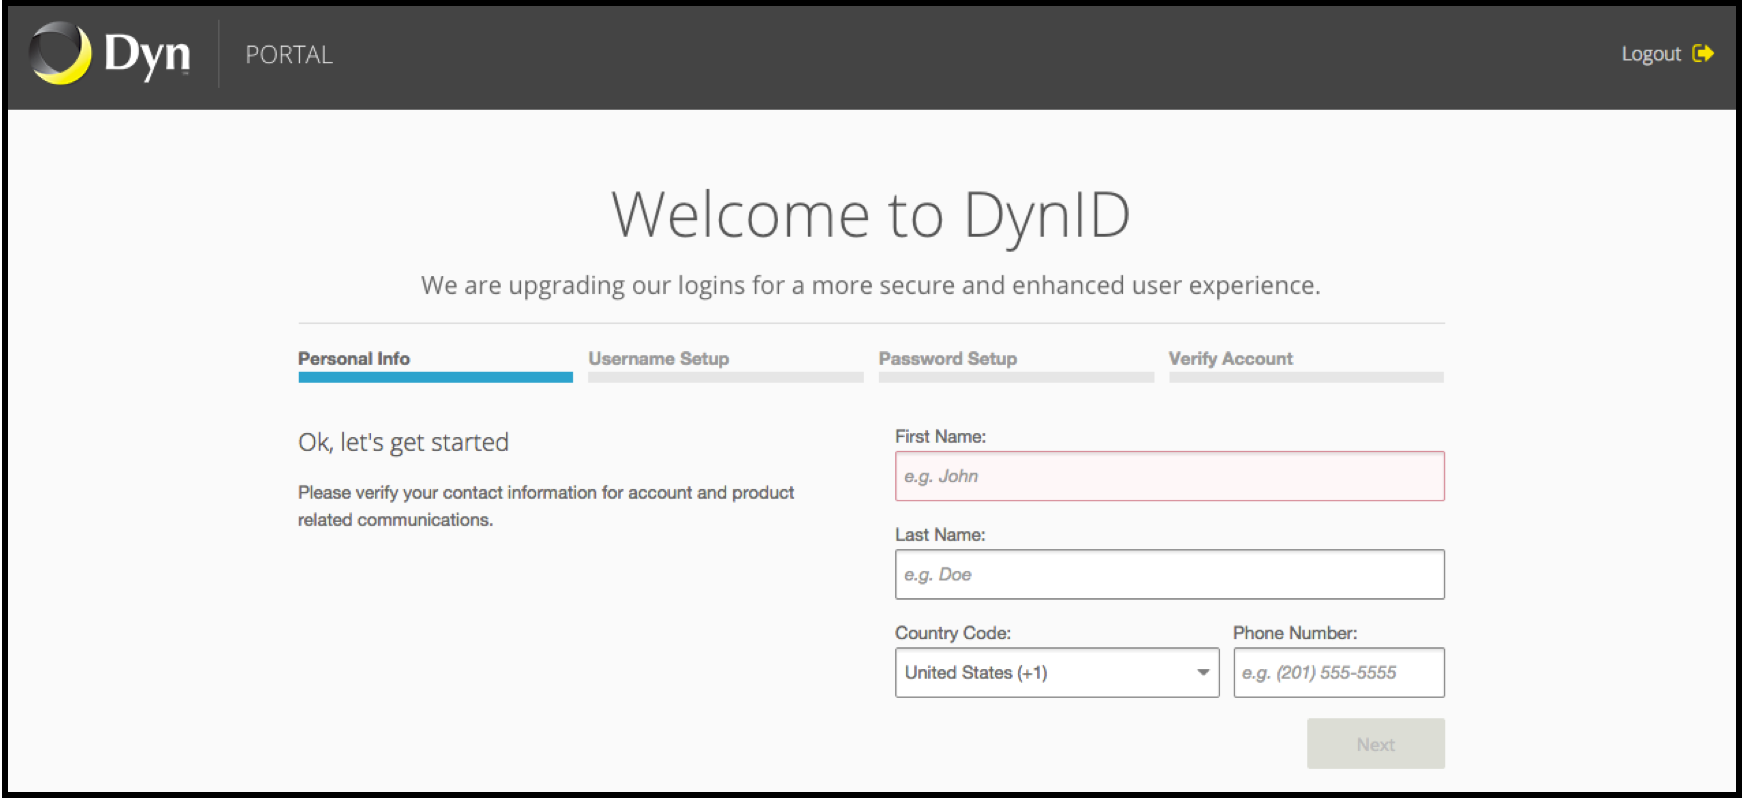
Task: Click the 'Ok, let's get started' text
Action: click(403, 442)
